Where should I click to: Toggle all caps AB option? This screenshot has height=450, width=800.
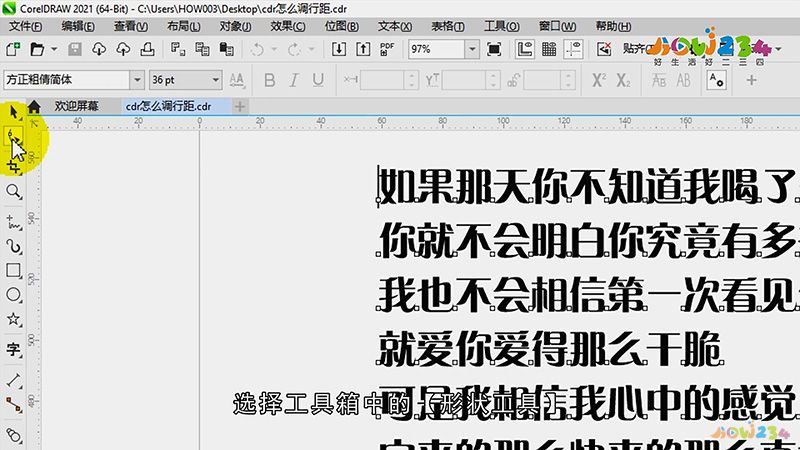coord(684,80)
